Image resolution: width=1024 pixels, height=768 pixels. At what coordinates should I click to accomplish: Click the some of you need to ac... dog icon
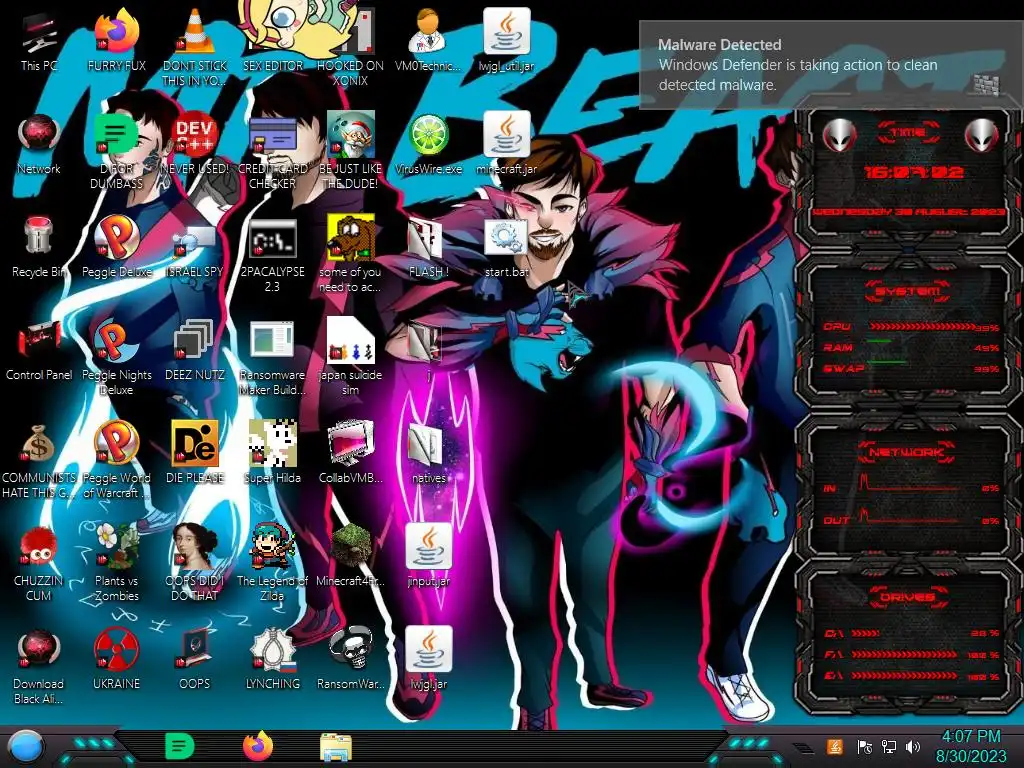(350, 255)
